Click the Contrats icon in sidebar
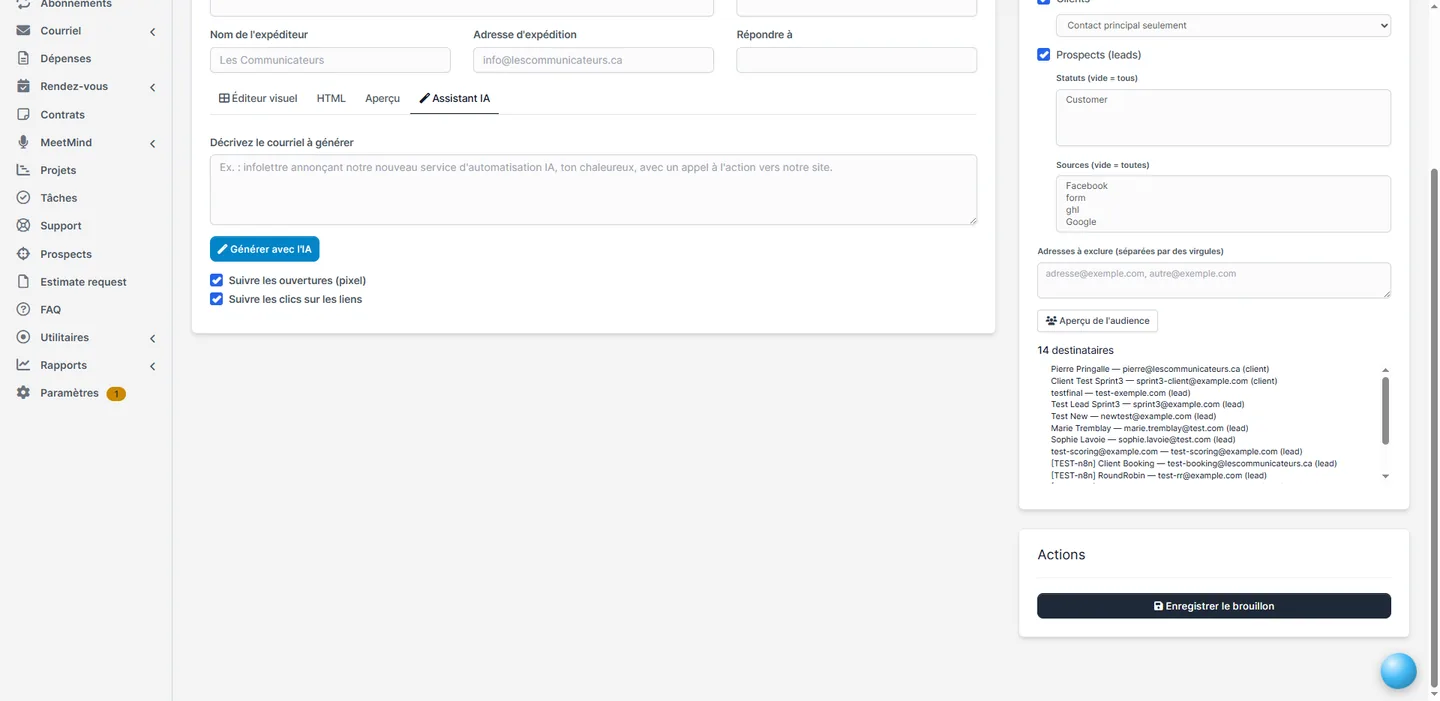The image size is (1440, 701). click(x=23, y=114)
